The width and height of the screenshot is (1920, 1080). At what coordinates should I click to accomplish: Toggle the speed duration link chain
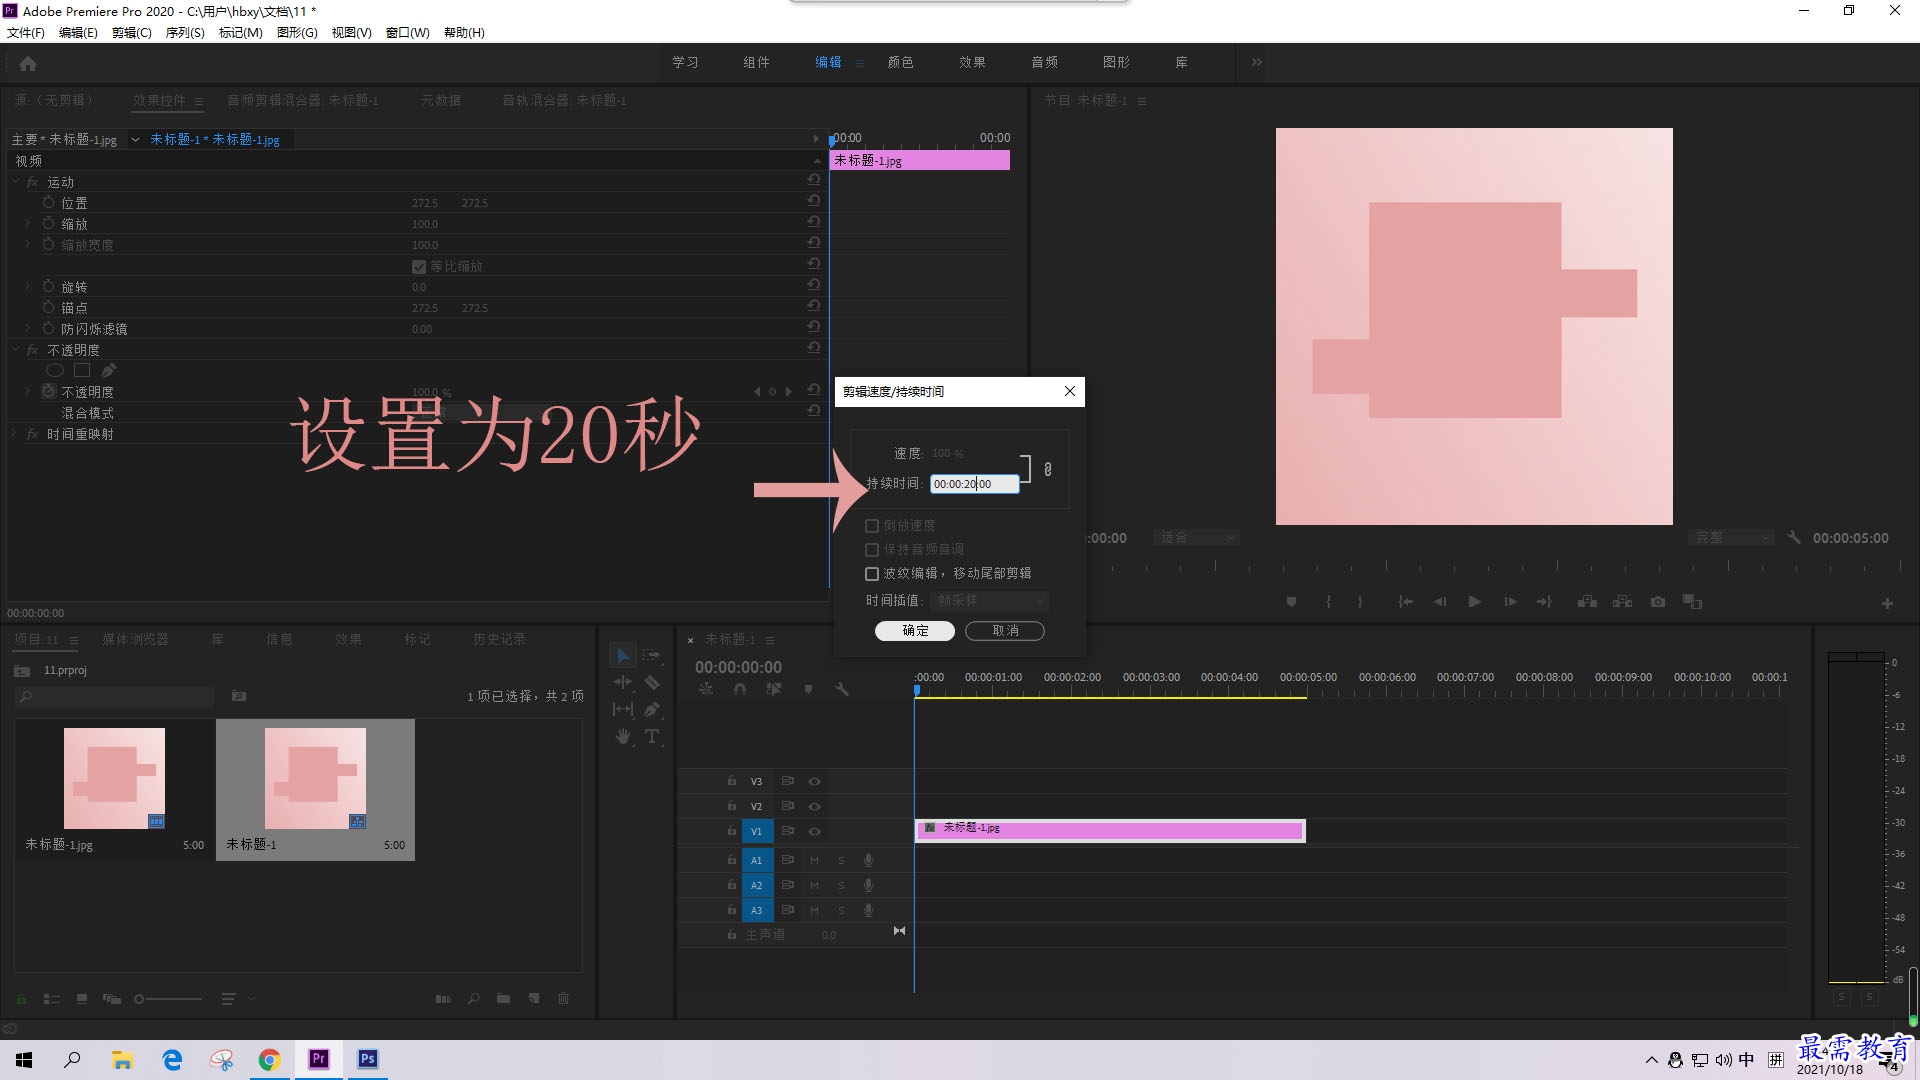pos(1048,469)
